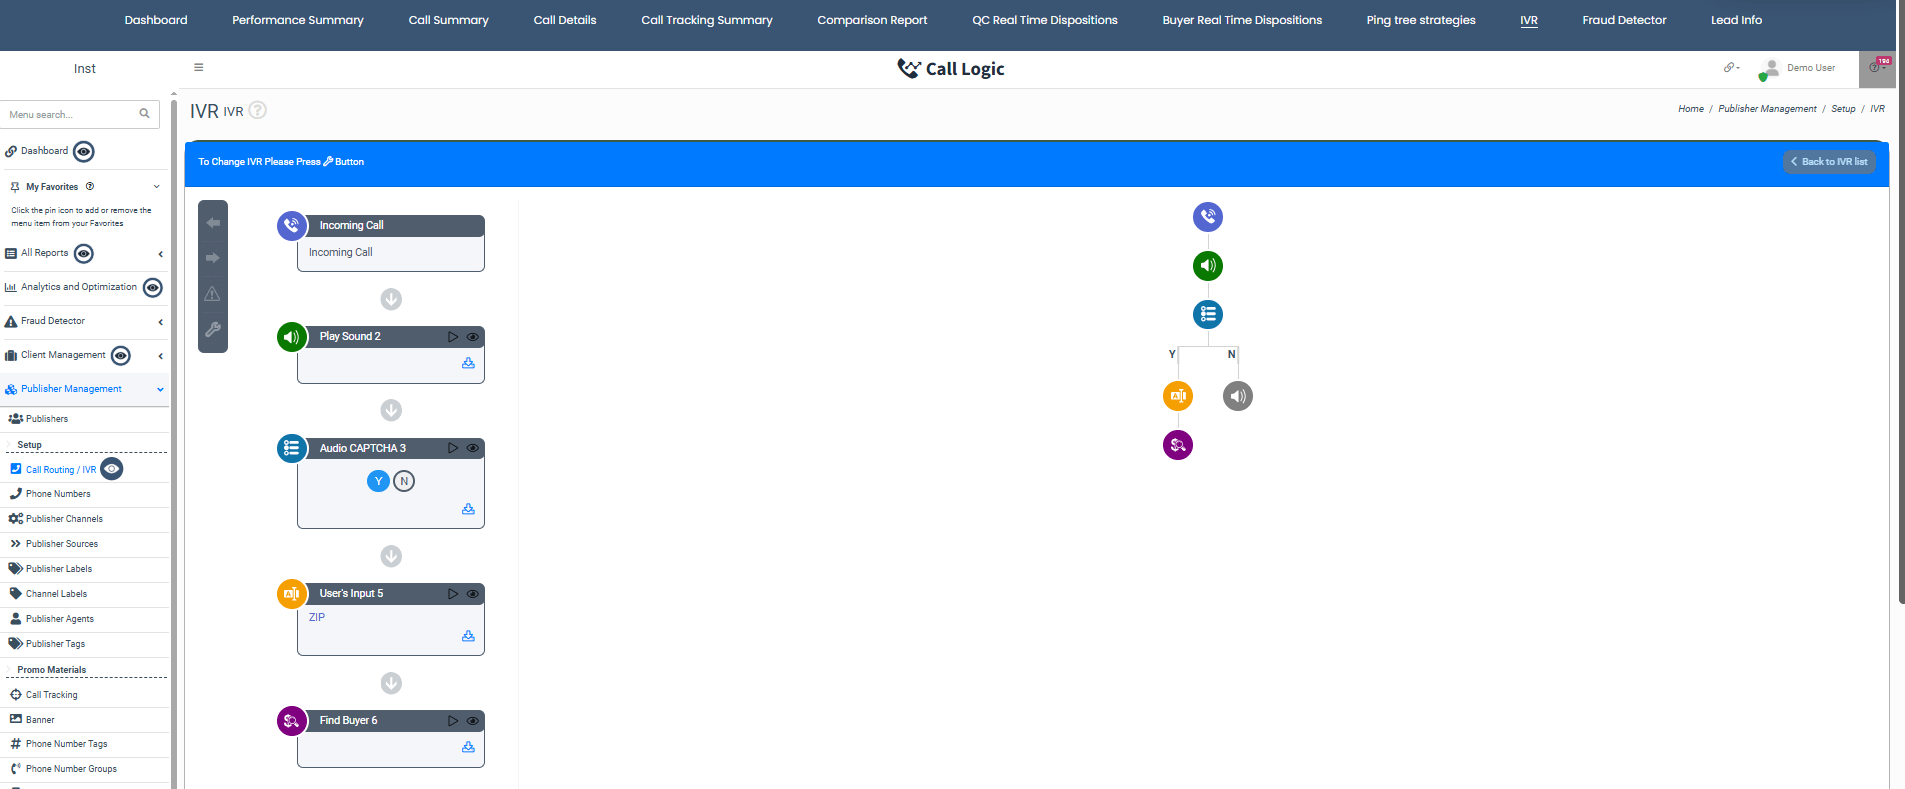This screenshot has height=789, width=1905.
Task: Click the incoming call node in flow diagram
Action: pyautogui.click(x=1208, y=216)
